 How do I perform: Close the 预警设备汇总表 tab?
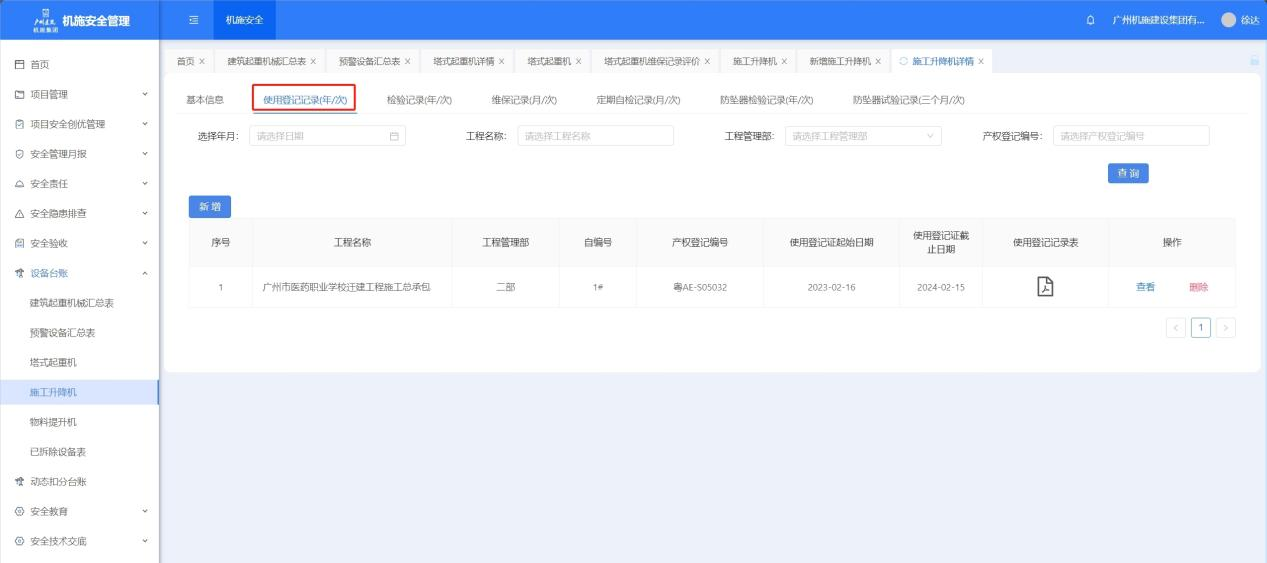pos(407,62)
